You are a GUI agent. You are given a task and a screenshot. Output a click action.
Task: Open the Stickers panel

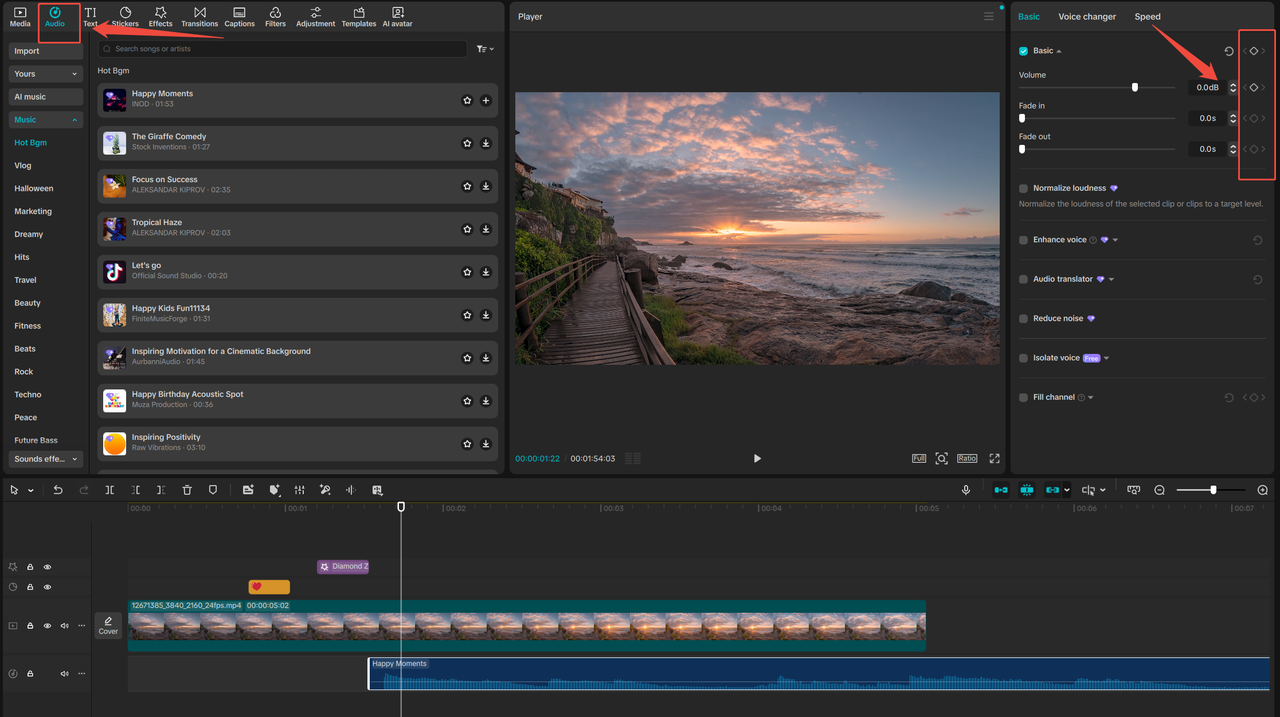[124, 15]
